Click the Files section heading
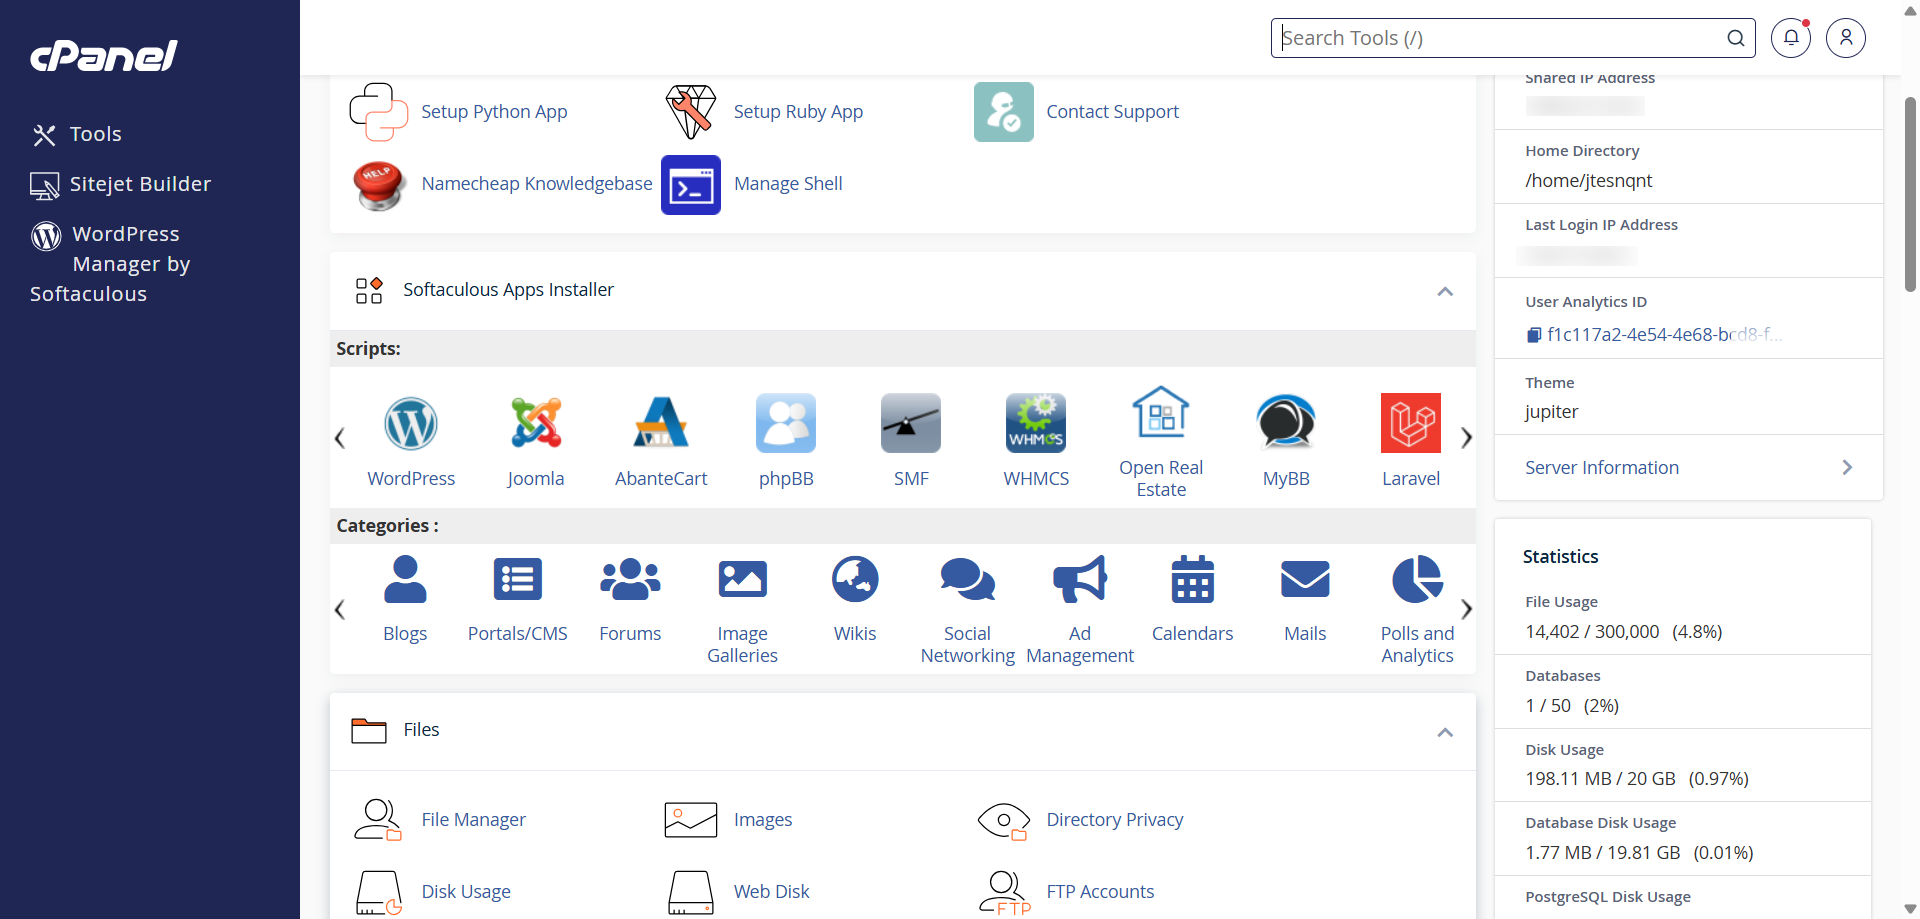 pos(421,729)
